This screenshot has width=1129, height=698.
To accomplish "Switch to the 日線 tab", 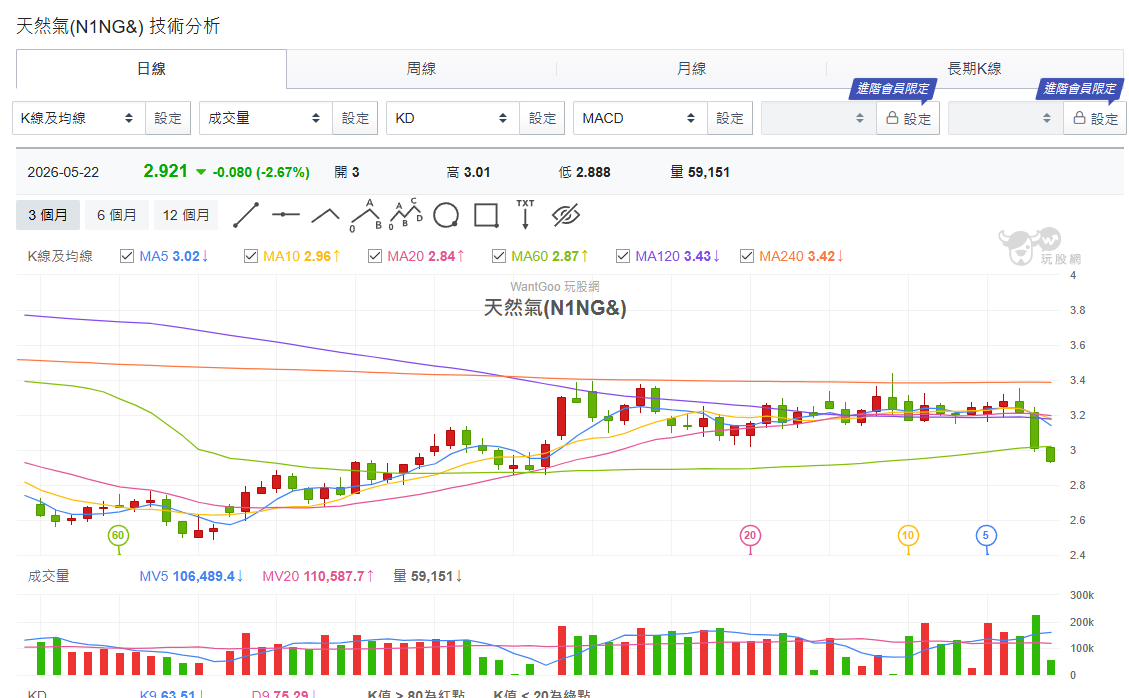I will pyautogui.click(x=151, y=68).
